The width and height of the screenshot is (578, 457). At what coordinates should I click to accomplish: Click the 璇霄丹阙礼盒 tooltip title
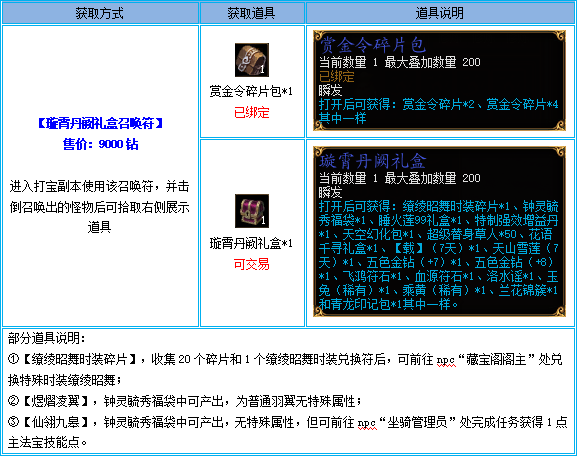[x=373, y=161]
